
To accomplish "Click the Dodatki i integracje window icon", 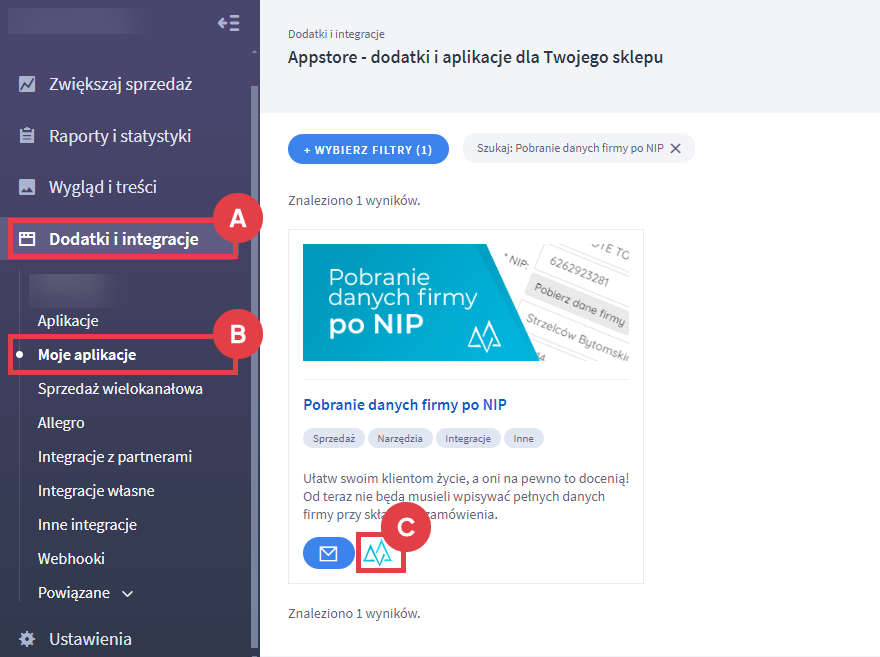I will click(28, 239).
